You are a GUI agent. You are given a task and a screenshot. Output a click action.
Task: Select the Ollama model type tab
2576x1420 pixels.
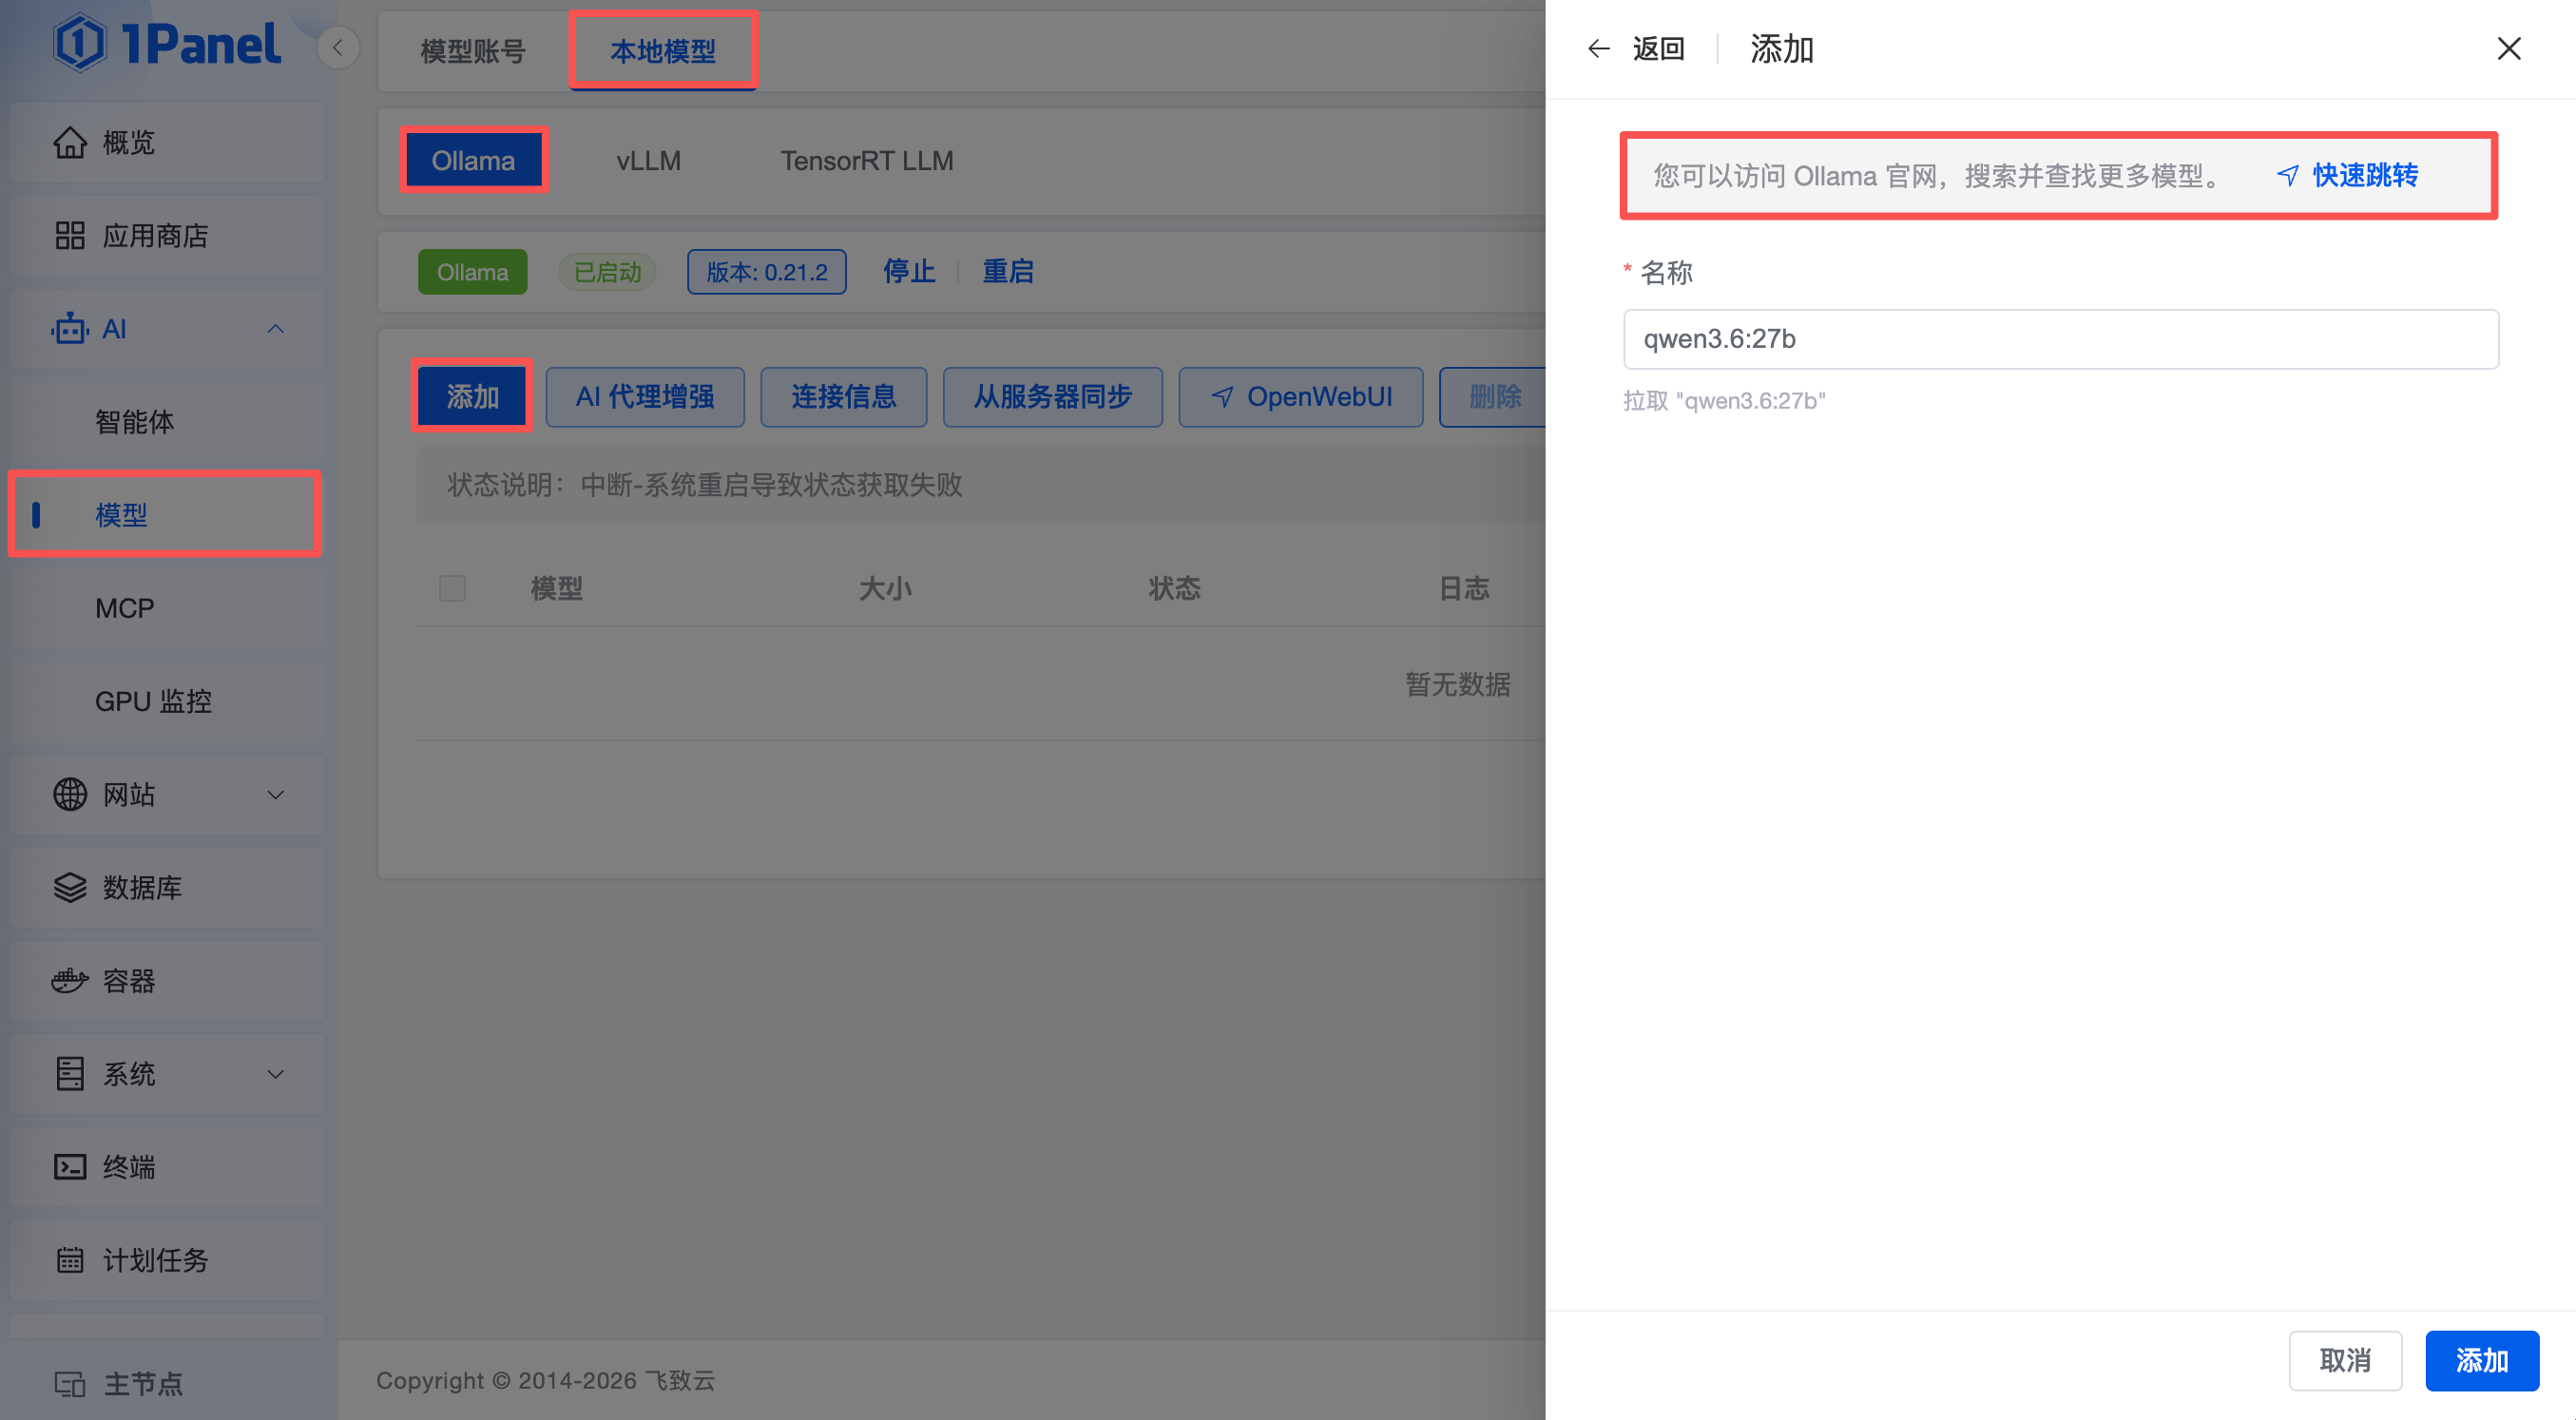click(473, 160)
